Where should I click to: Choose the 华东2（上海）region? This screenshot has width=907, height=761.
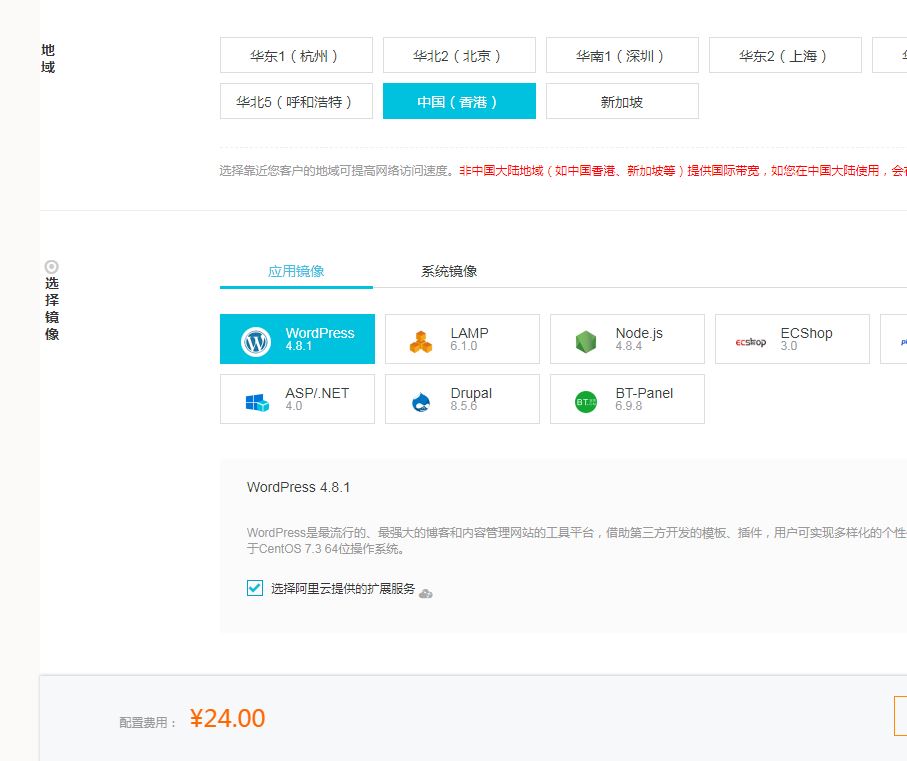786,56
